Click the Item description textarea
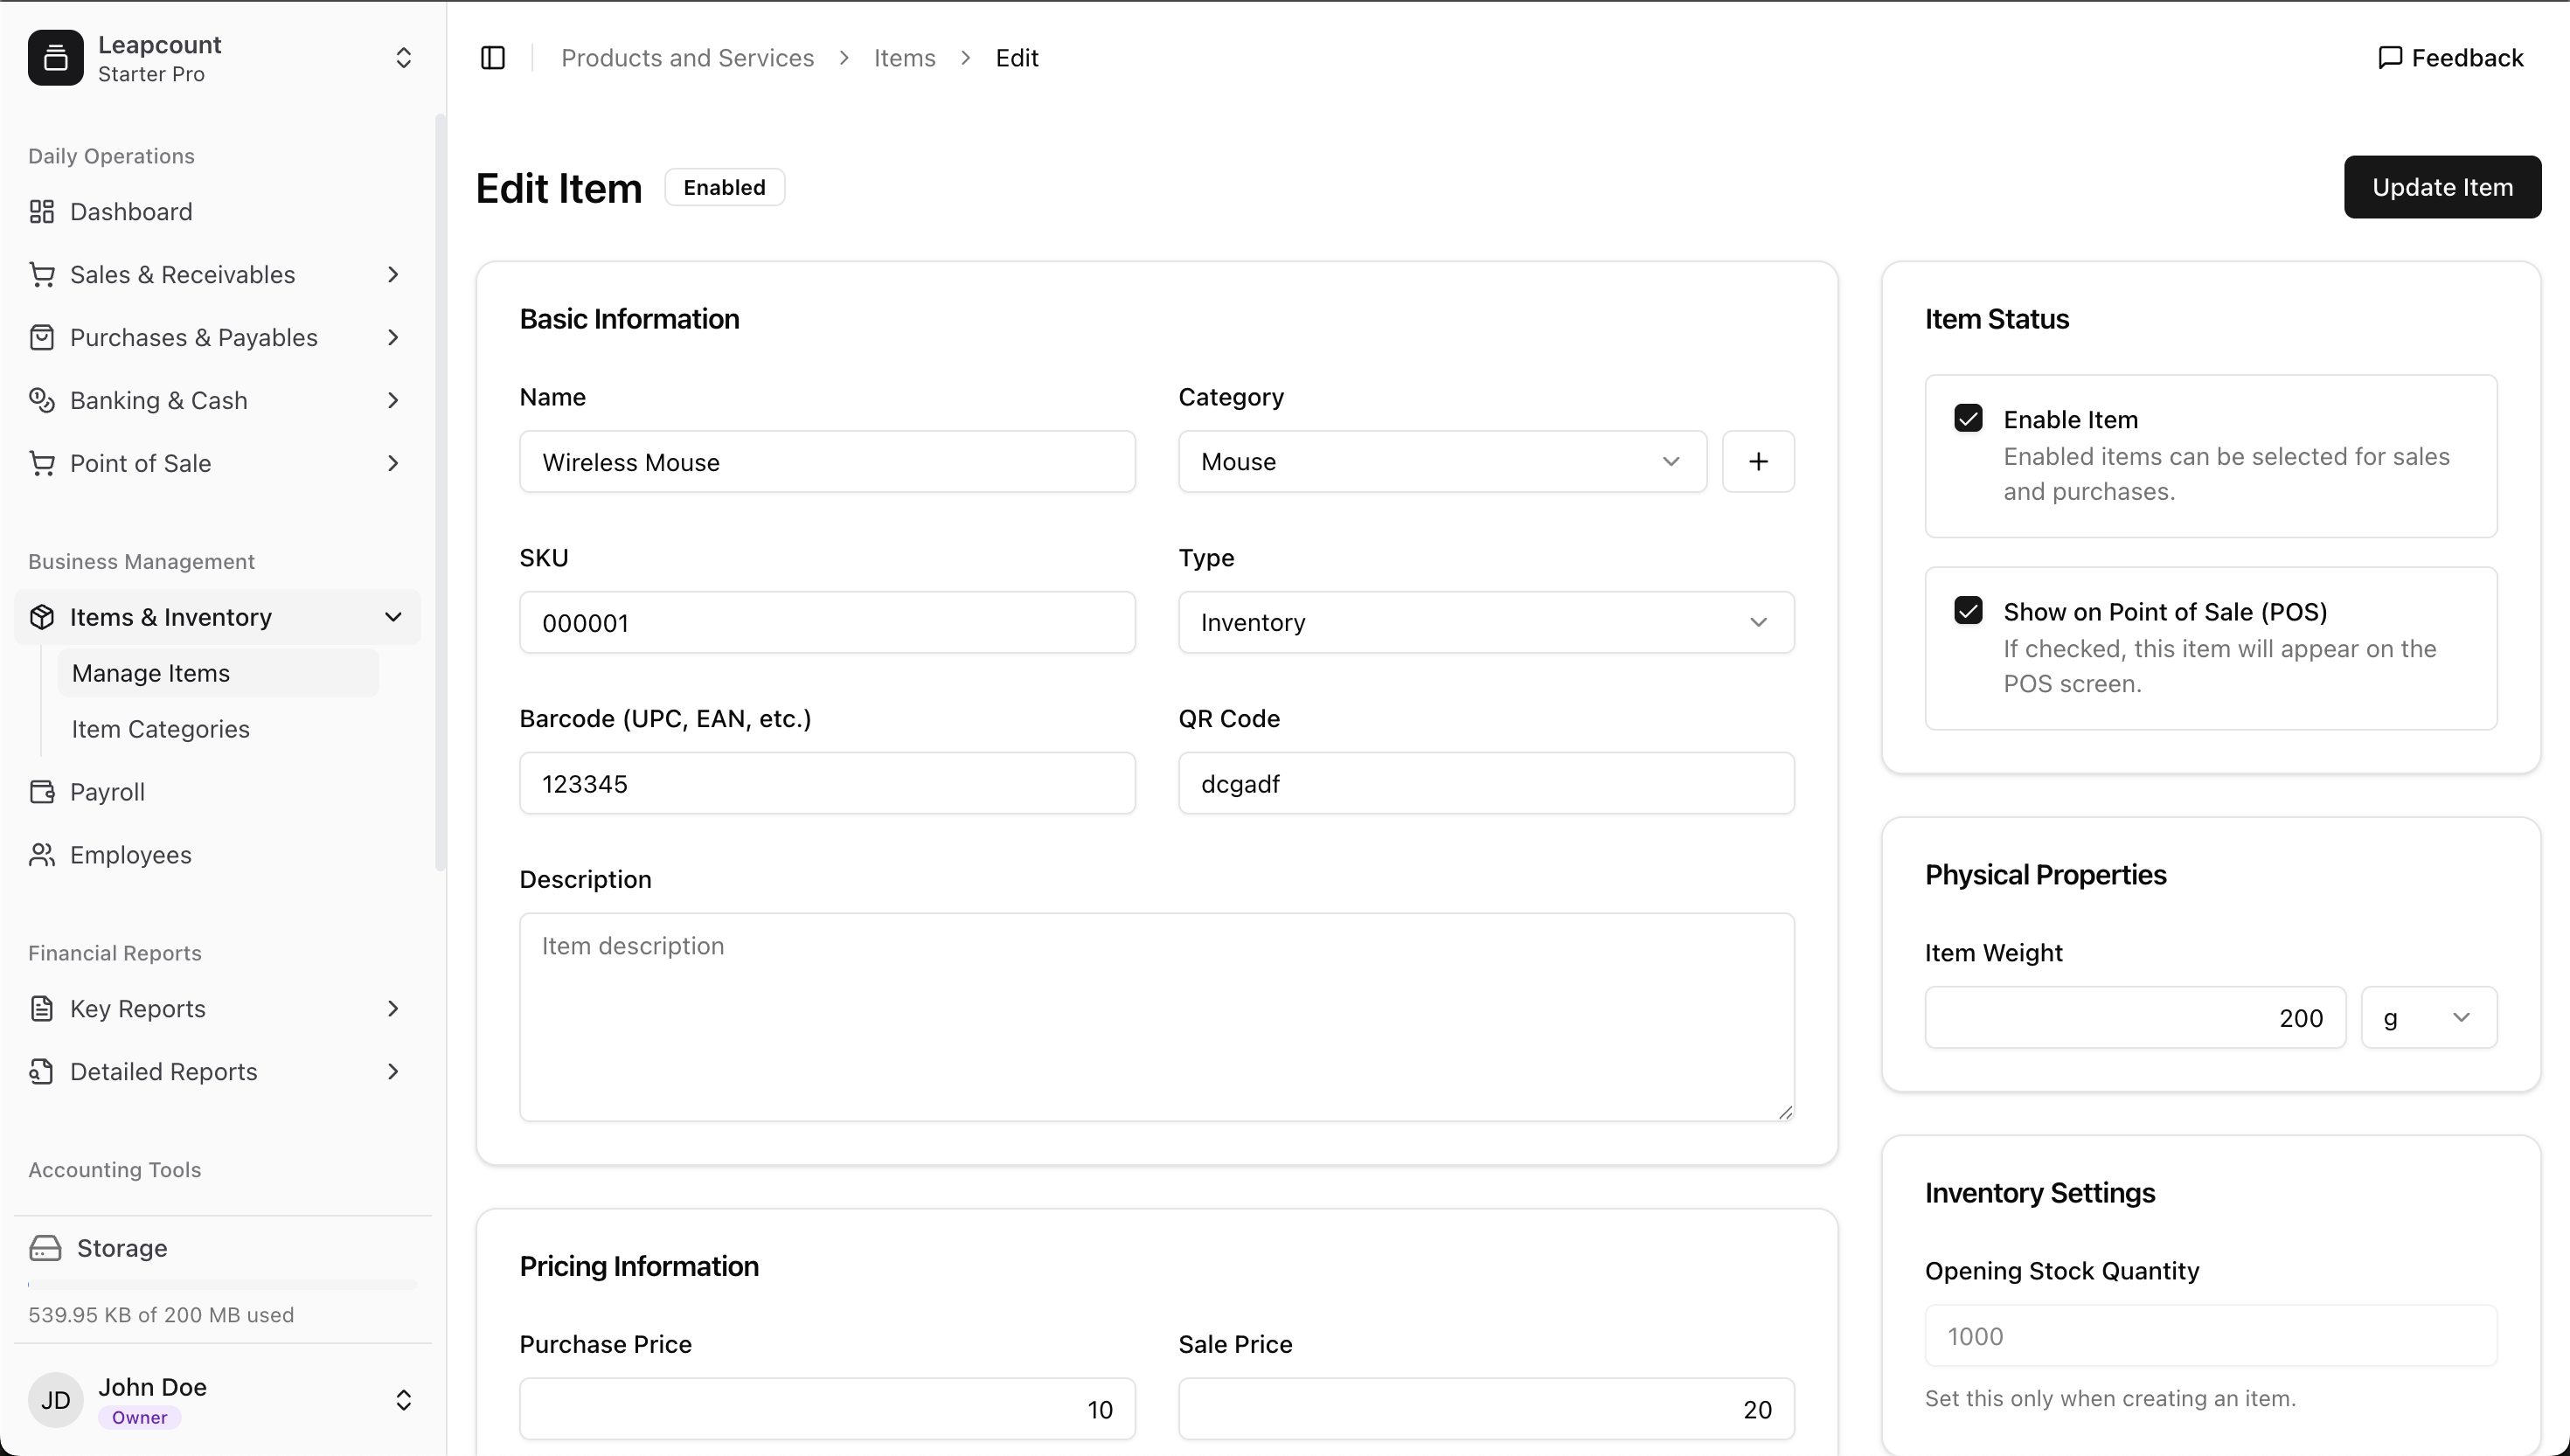Image resolution: width=2570 pixels, height=1456 pixels. (1157, 1017)
